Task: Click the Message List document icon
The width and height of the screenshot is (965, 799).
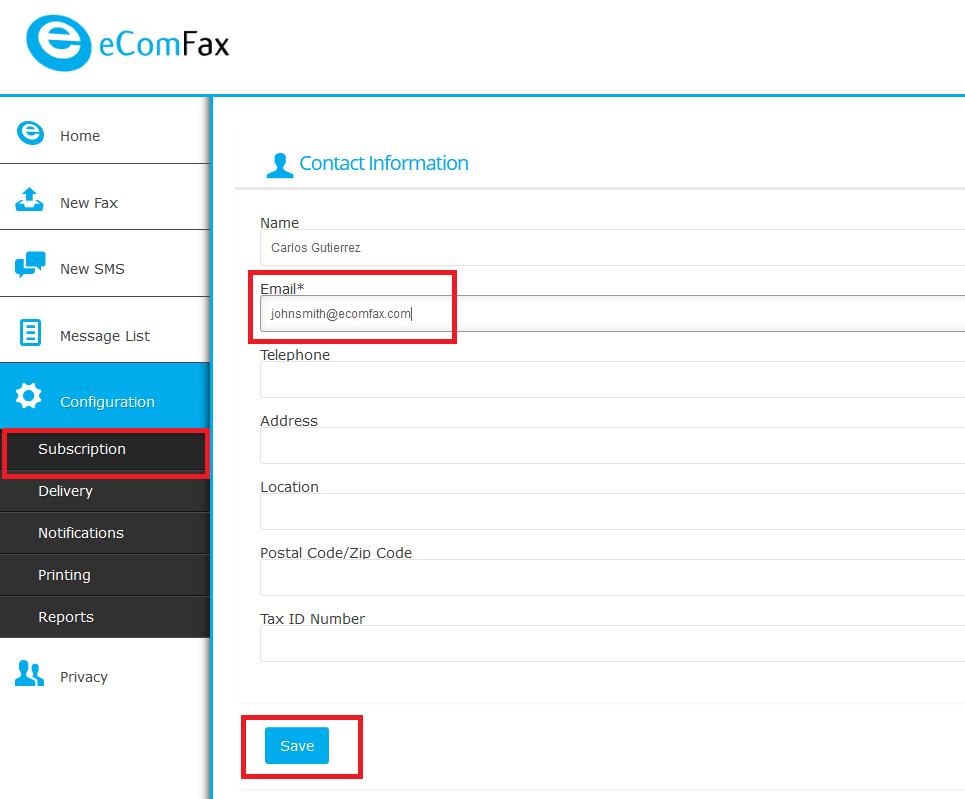Action: click(x=30, y=332)
